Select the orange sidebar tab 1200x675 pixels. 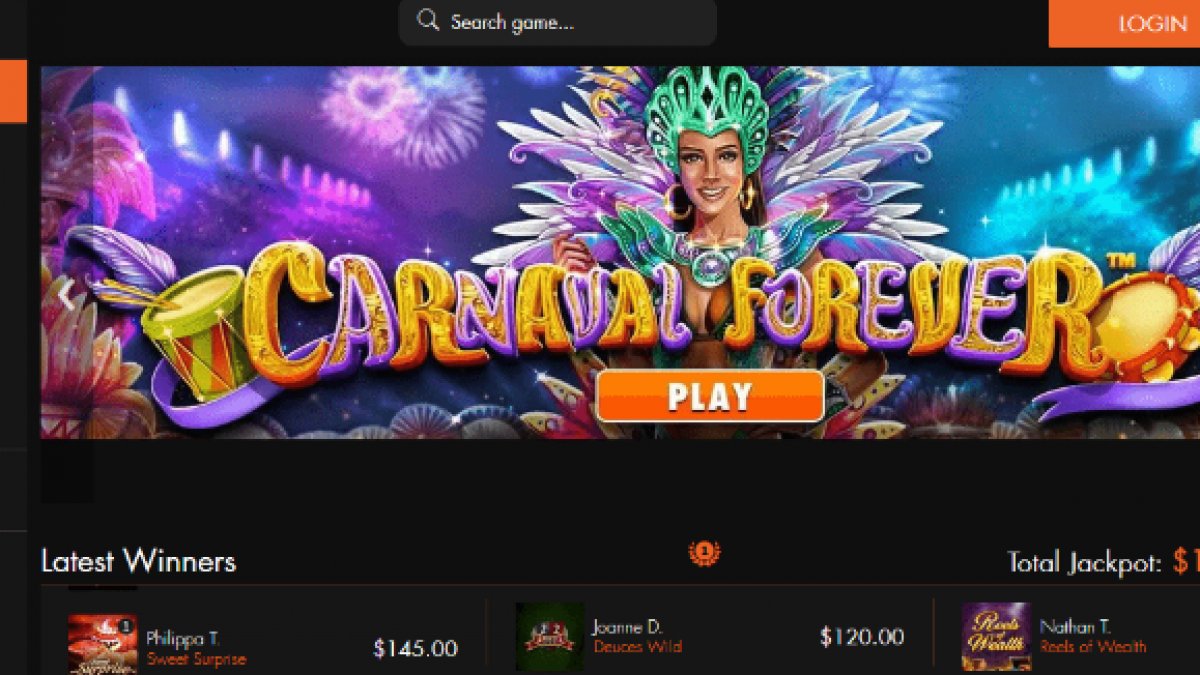click(x=13, y=91)
